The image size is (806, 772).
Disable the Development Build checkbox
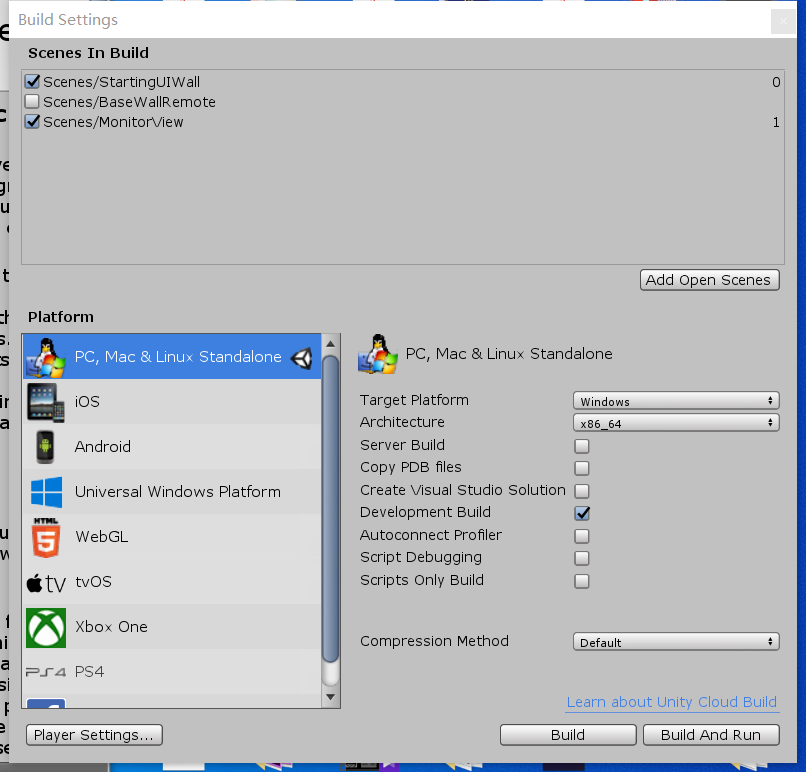[x=582, y=513]
